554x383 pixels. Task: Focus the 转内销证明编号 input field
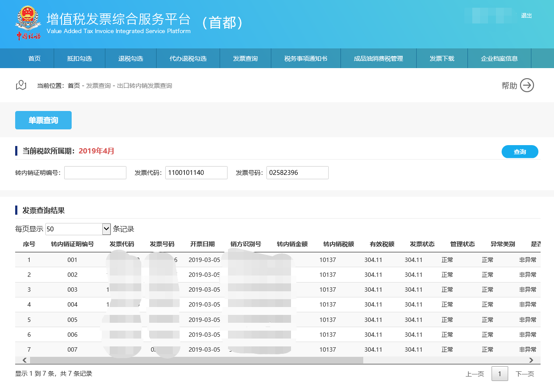point(95,173)
